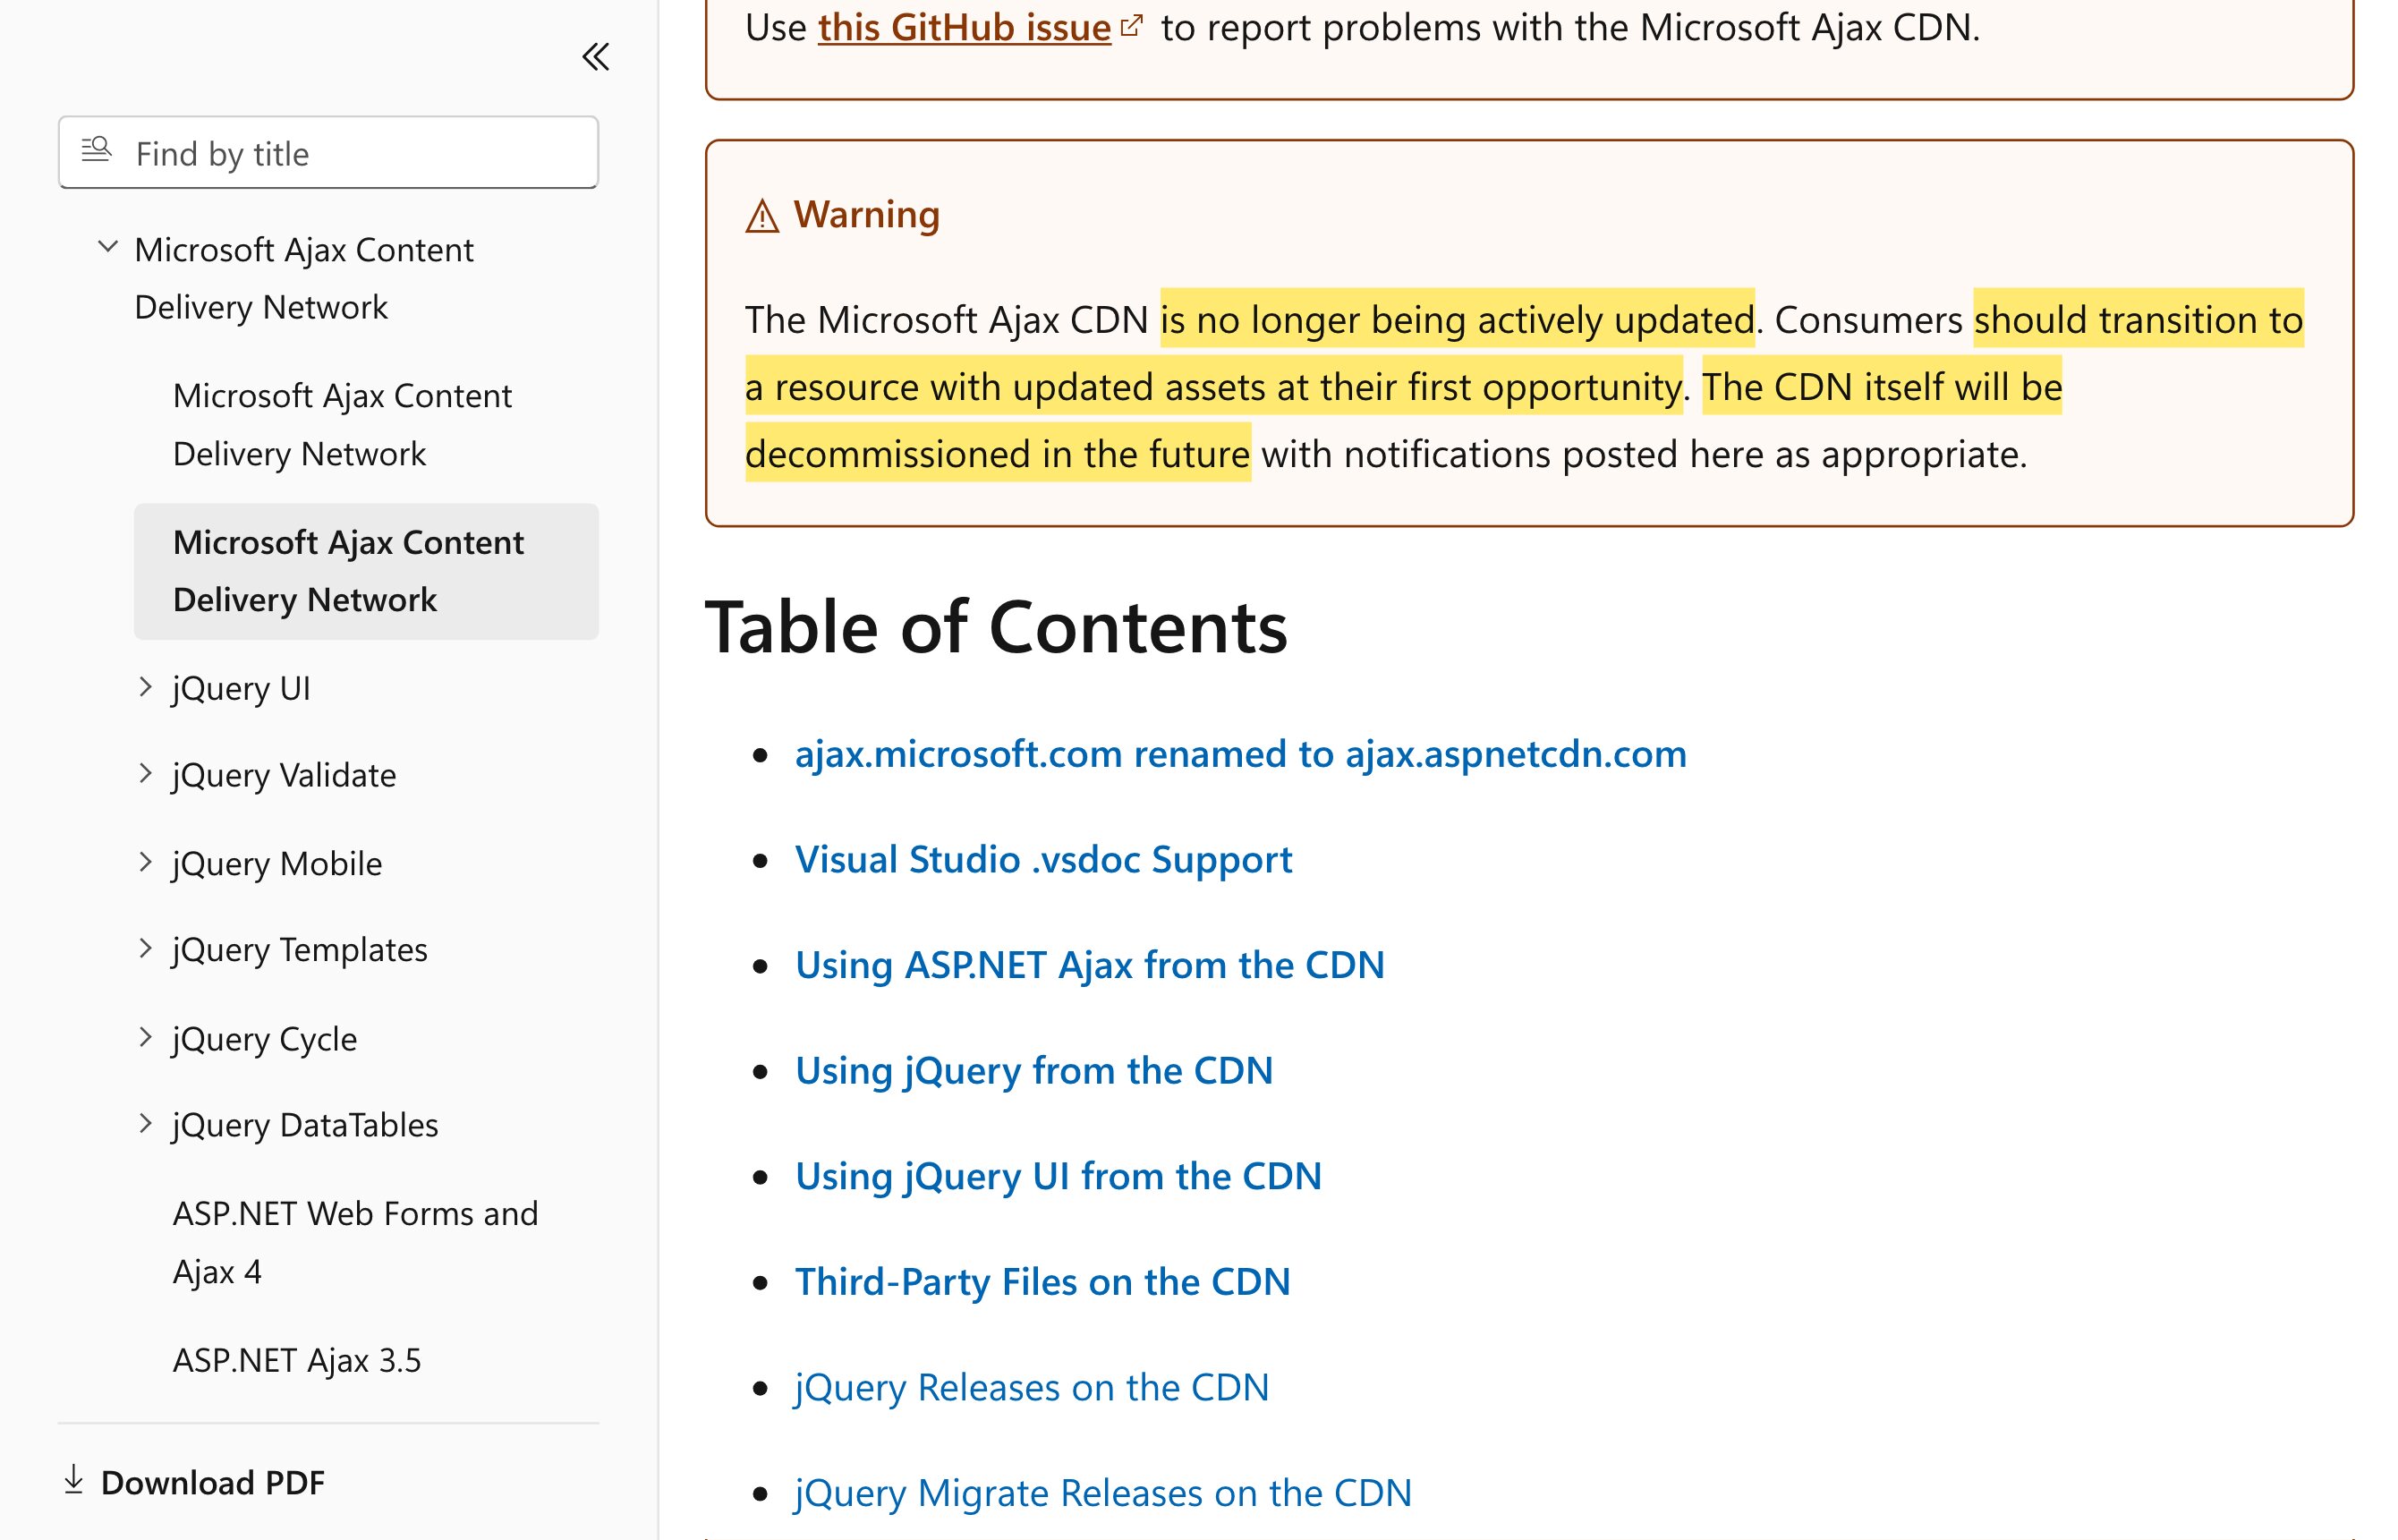The height and width of the screenshot is (1540, 2398).
Task: Go to Using ASP.NET Ajax from the CDN
Action: coord(1090,965)
